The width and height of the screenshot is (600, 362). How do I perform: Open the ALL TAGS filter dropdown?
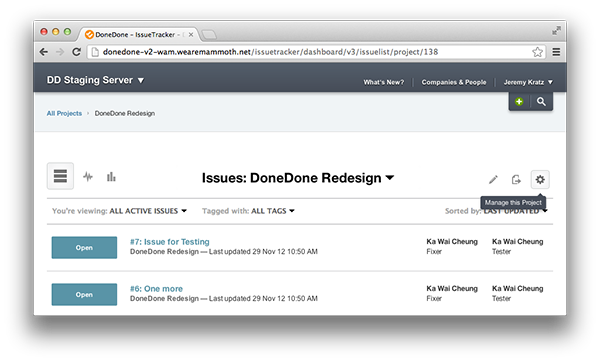(273, 211)
